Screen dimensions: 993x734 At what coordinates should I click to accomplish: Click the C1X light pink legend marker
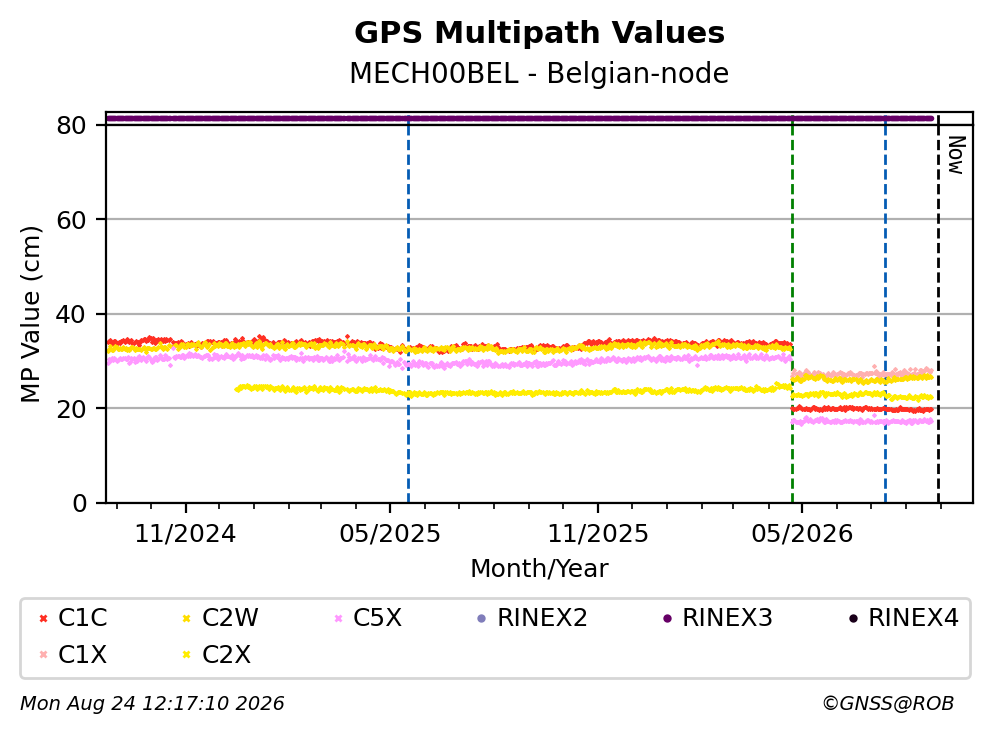43,655
